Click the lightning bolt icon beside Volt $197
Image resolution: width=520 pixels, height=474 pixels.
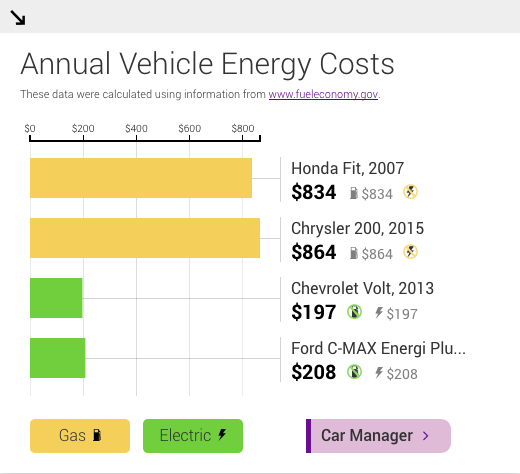(379, 313)
